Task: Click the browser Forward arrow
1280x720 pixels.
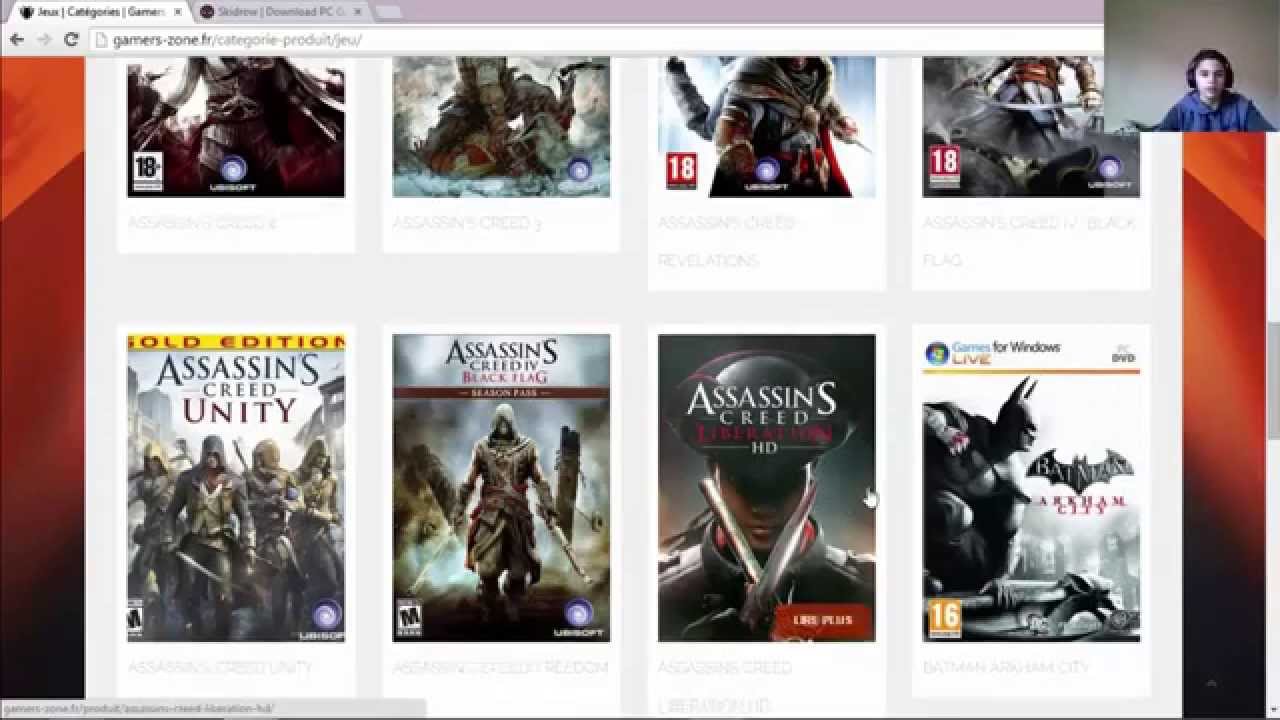Action: pos(44,40)
